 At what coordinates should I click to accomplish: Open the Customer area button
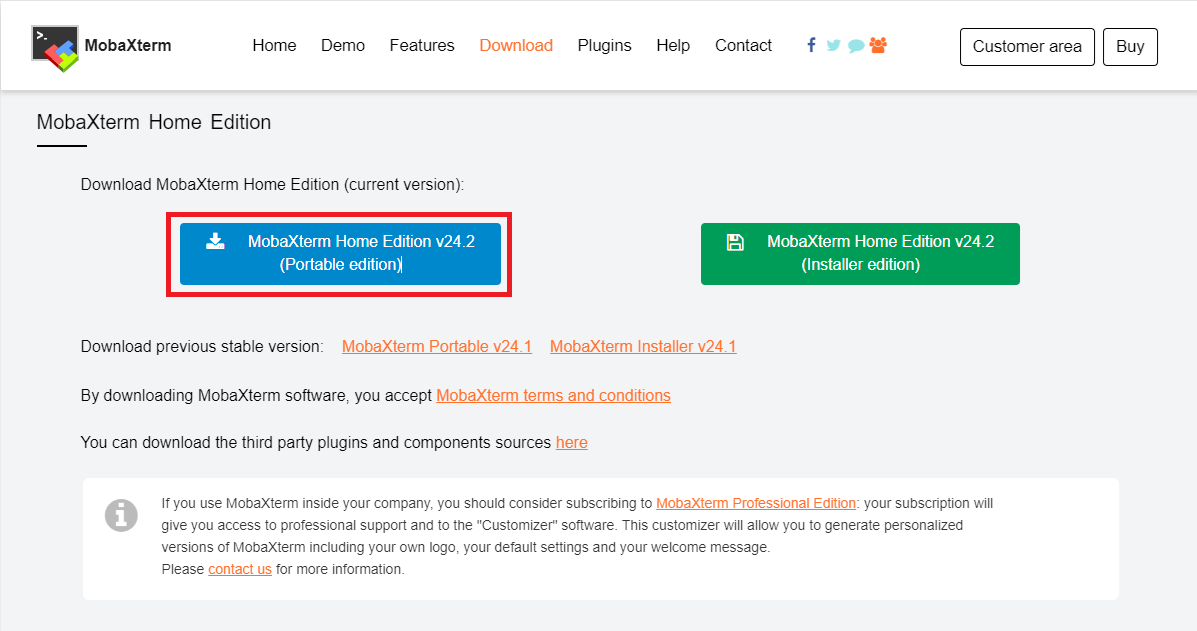point(1027,47)
